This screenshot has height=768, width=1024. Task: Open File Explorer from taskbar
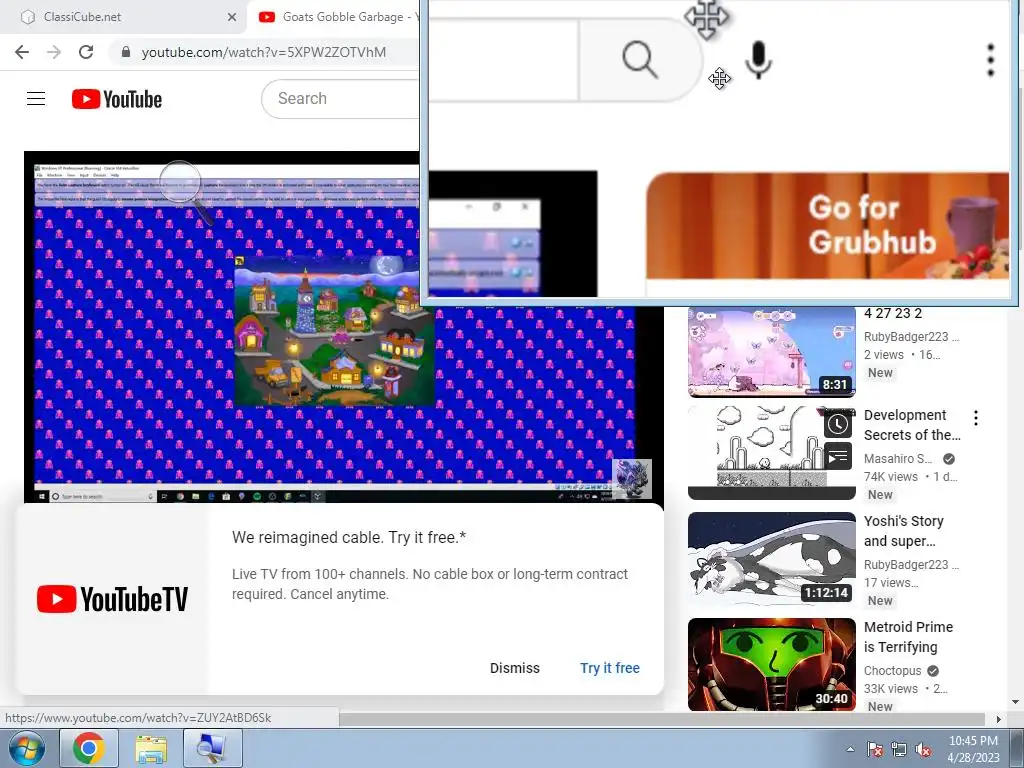pos(150,748)
